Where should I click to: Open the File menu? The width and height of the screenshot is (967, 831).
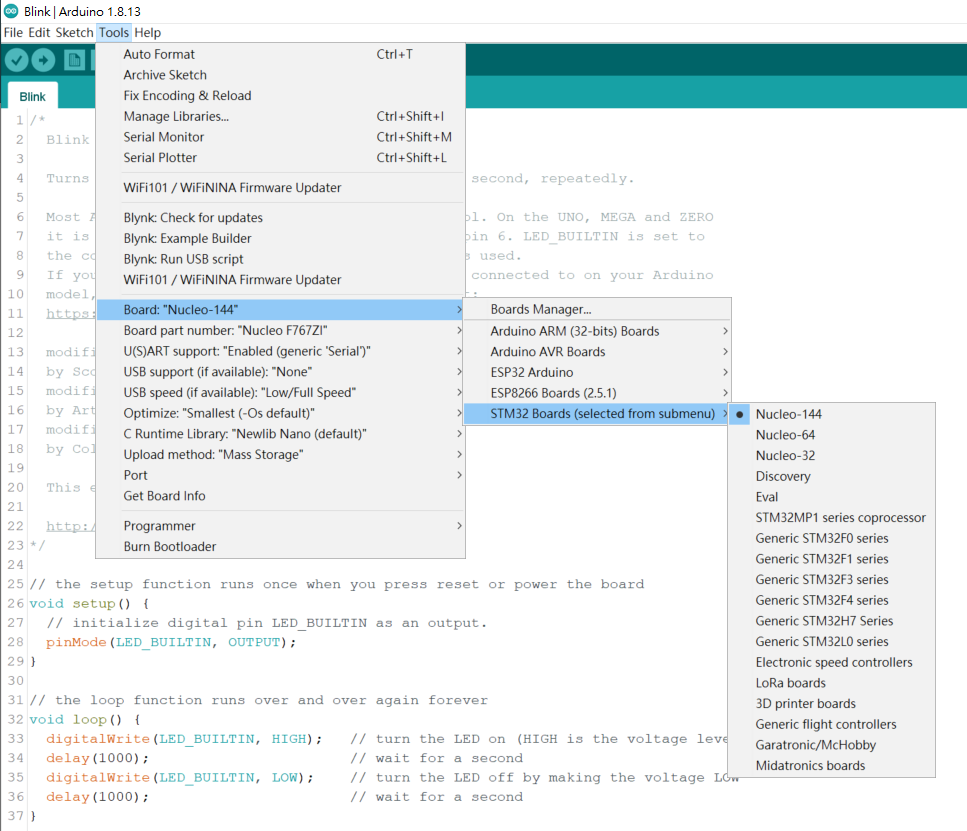[x=13, y=33]
